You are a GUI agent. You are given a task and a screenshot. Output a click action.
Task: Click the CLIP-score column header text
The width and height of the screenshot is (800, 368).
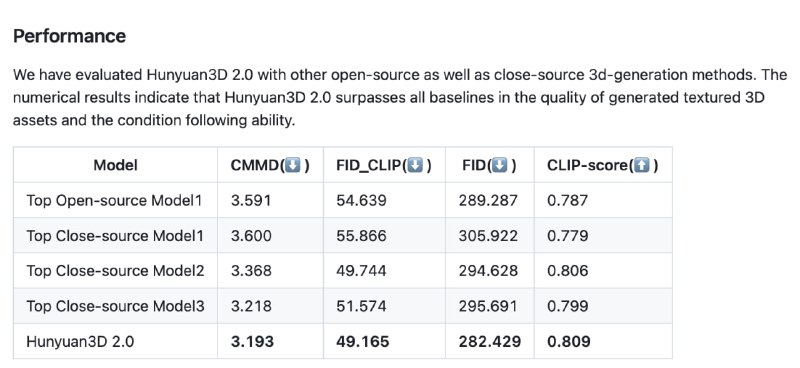[587, 165]
